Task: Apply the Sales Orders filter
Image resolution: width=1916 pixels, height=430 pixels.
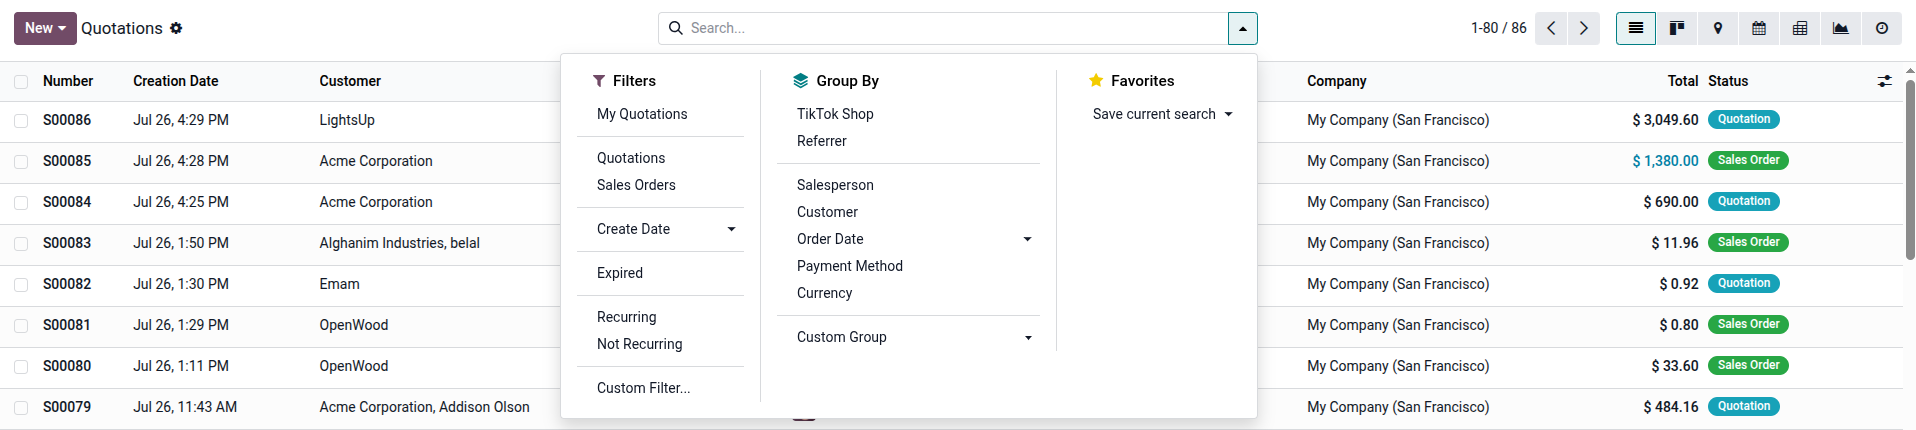Action: point(636,185)
